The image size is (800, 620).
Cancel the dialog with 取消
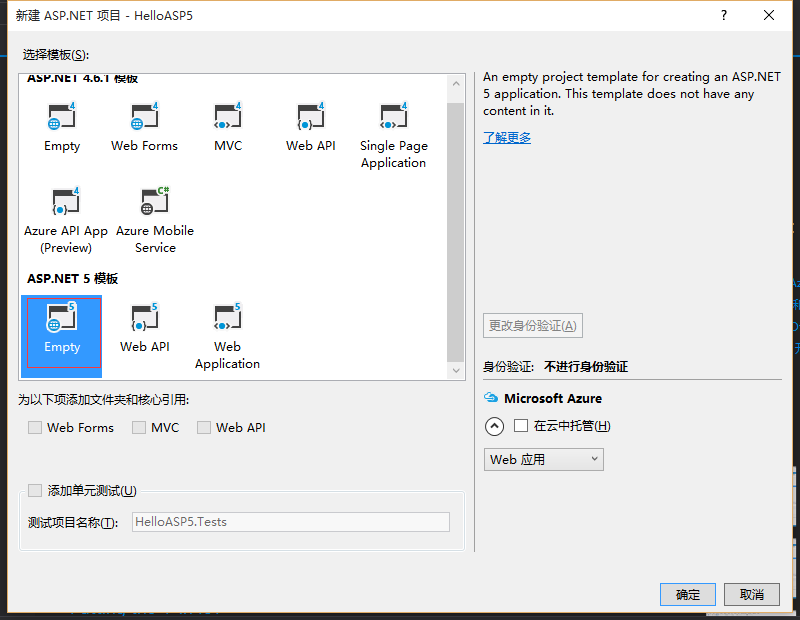coord(752,594)
